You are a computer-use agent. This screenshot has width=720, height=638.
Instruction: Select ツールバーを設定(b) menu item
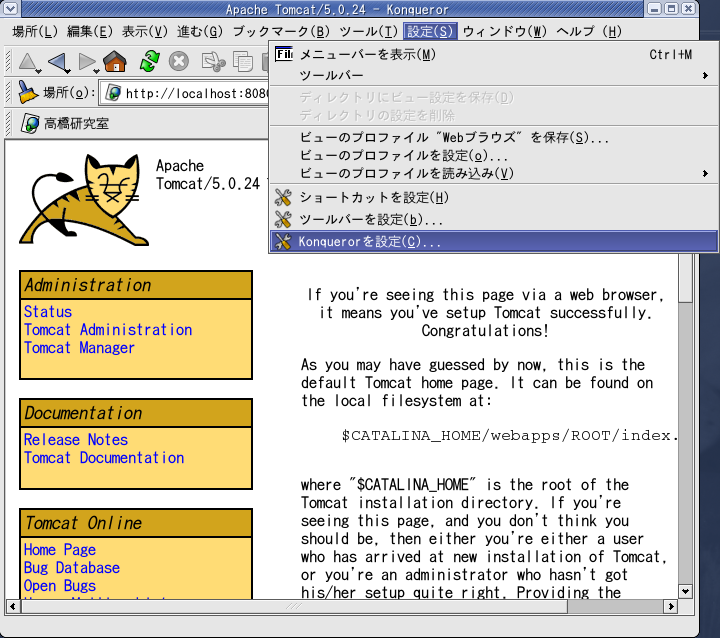pos(493,220)
